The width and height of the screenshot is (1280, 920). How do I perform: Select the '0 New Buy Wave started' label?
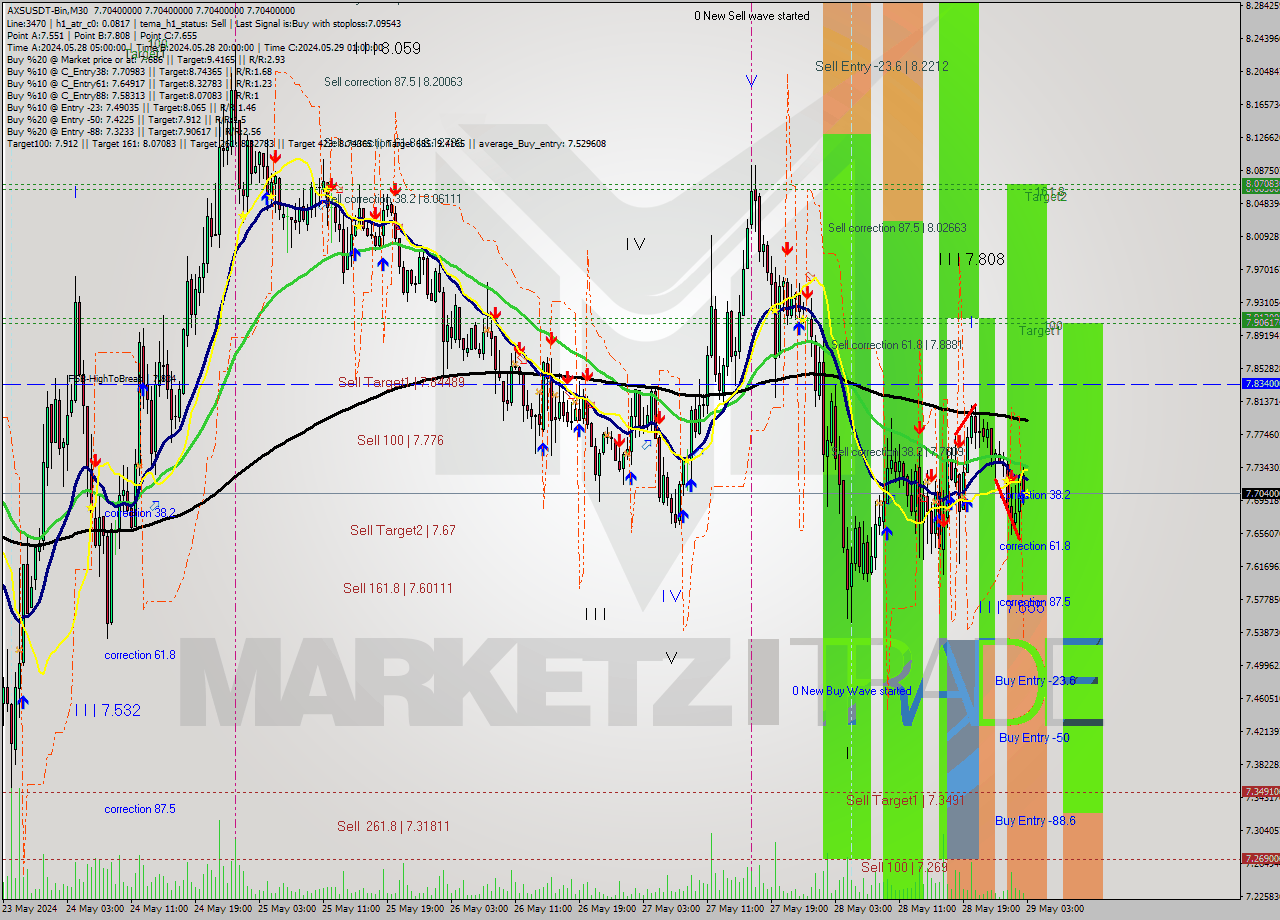(x=851, y=691)
